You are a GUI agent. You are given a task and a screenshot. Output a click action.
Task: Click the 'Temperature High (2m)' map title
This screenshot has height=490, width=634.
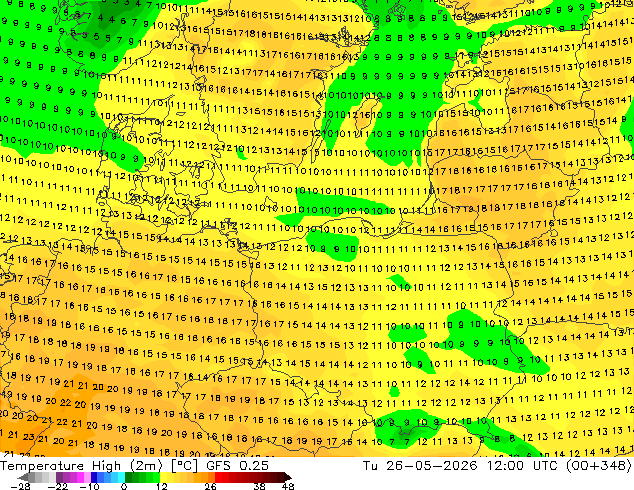point(81,466)
